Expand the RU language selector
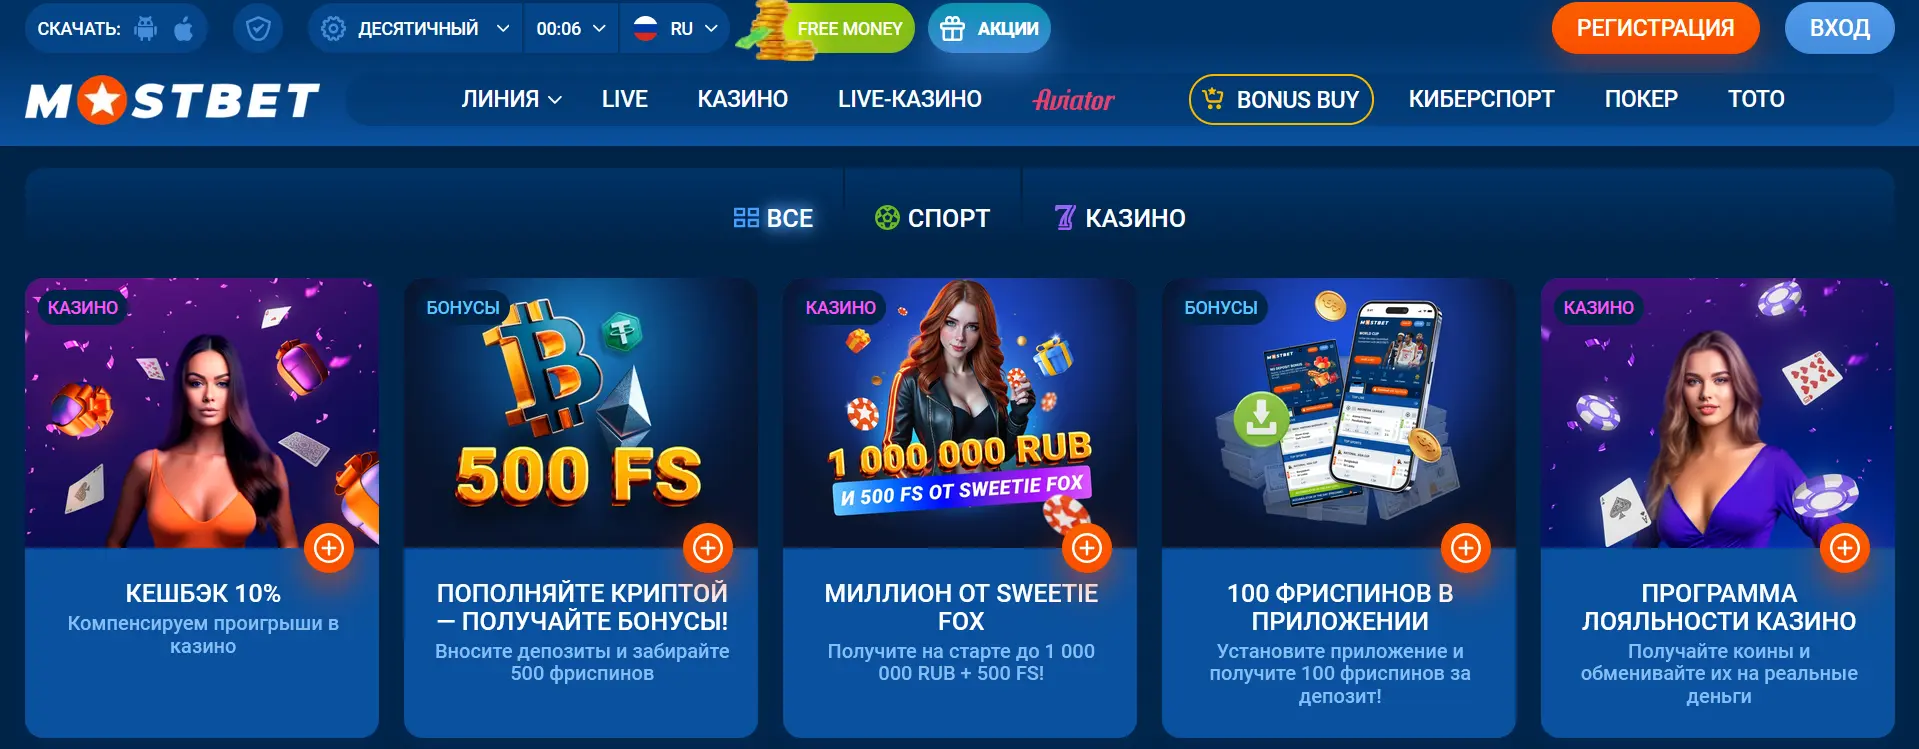Screen dimensions: 1919x749 pyautogui.click(x=675, y=29)
